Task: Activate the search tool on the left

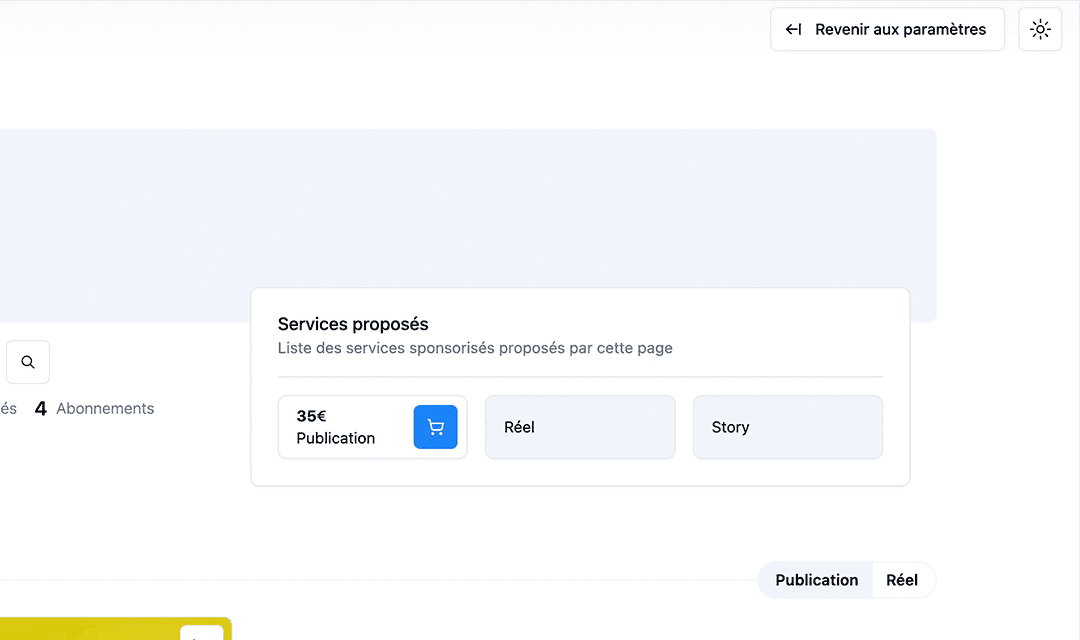Action: coord(27,362)
